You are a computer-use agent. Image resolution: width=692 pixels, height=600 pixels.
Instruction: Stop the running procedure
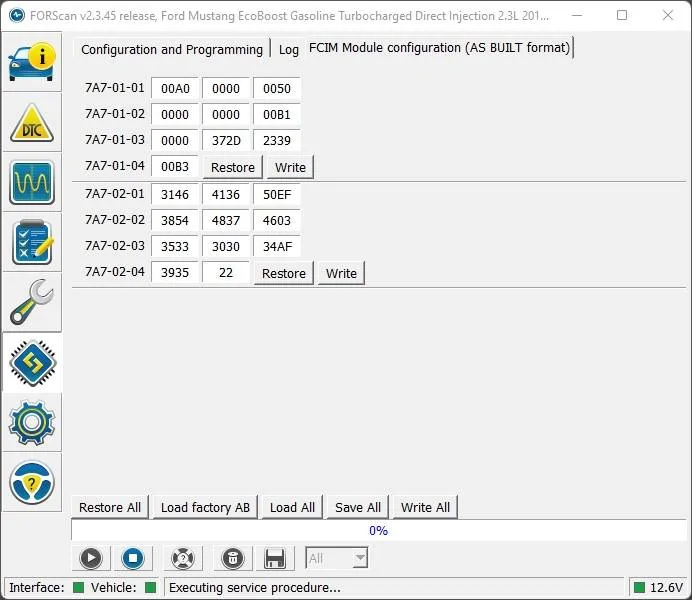point(133,558)
